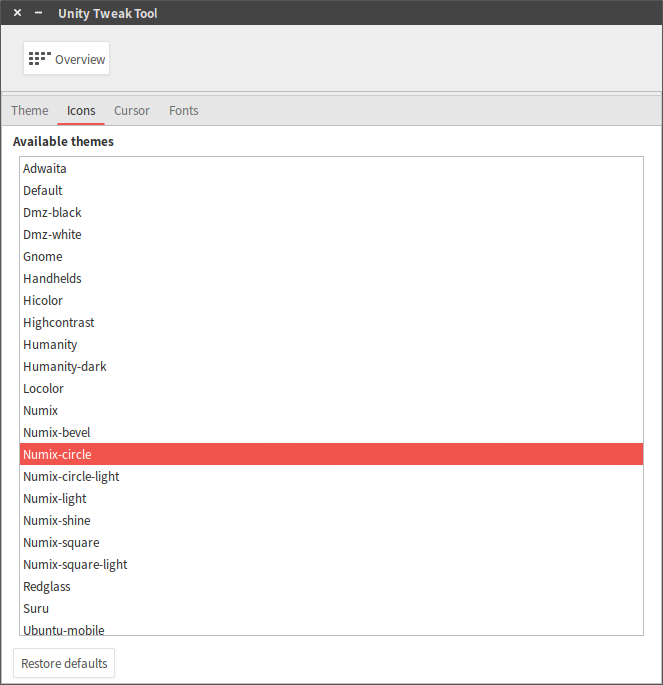663x685 pixels.
Task: Pick the Dmz-white theme row
Action: 332,235
